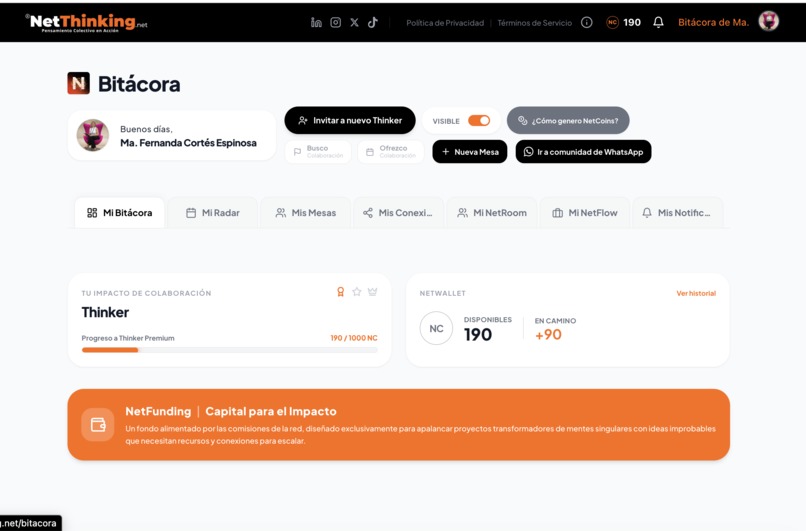Click the NetFunding banner heading
Image resolution: width=806 pixels, height=531 pixels.
point(231,411)
